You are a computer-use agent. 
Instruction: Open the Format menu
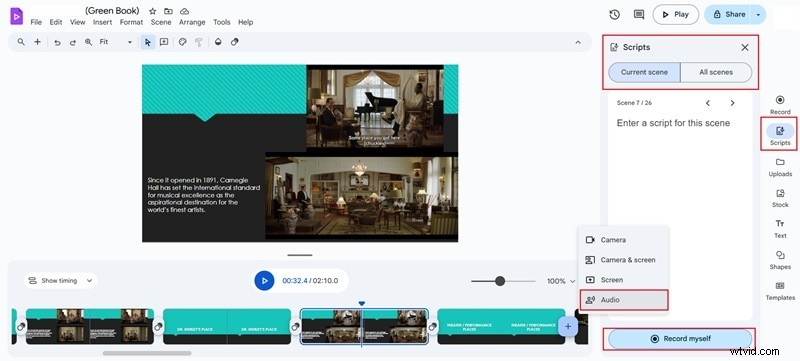[132, 22]
